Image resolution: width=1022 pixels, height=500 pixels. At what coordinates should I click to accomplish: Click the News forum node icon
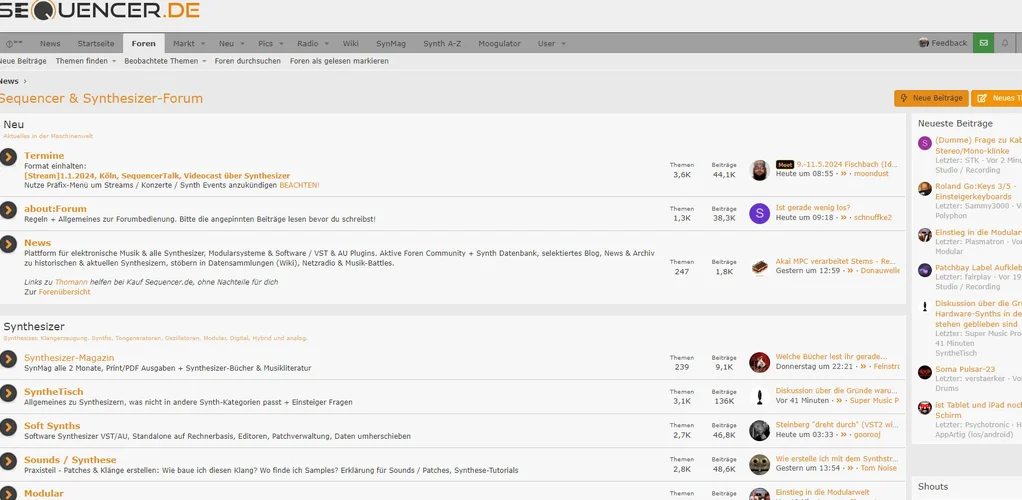point(7,244)
